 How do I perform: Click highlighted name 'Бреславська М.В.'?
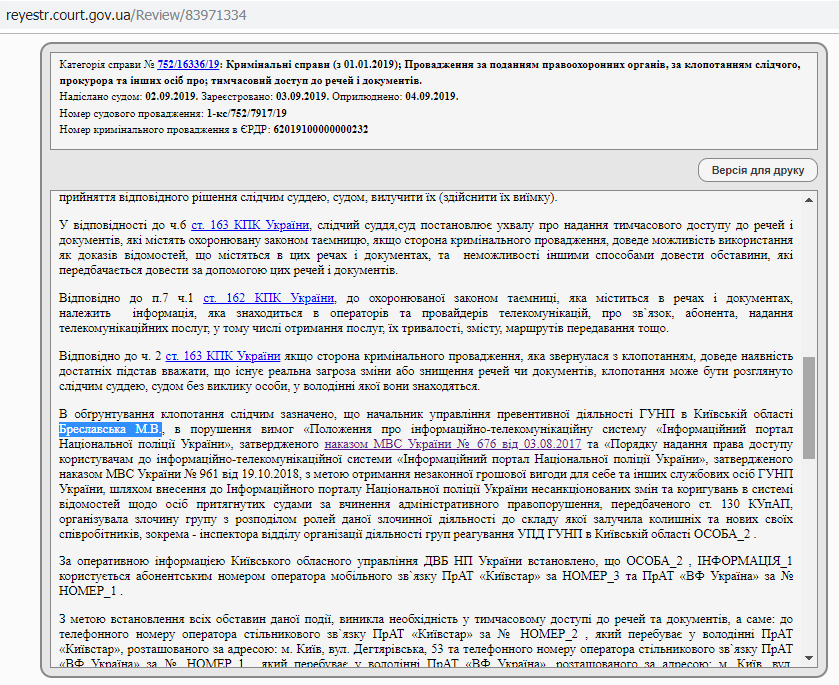pyautogui.click(x=110, y=428)
